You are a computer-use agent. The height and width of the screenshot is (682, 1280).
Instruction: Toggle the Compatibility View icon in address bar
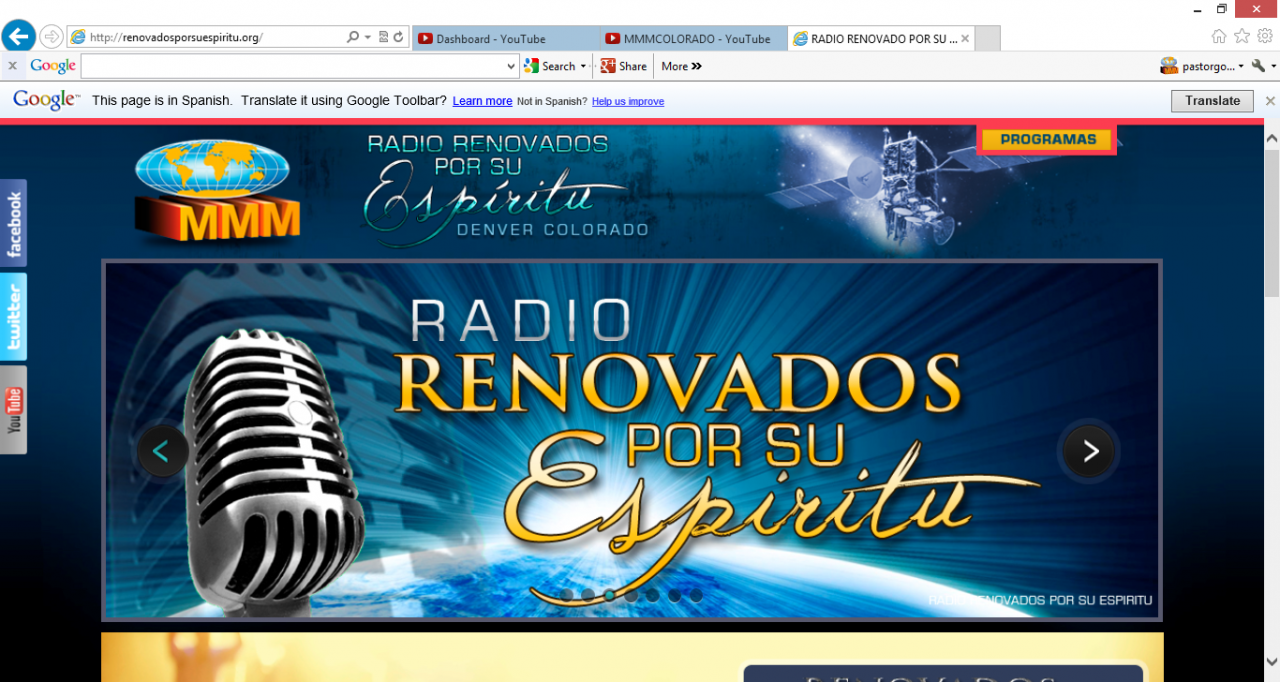384,37
